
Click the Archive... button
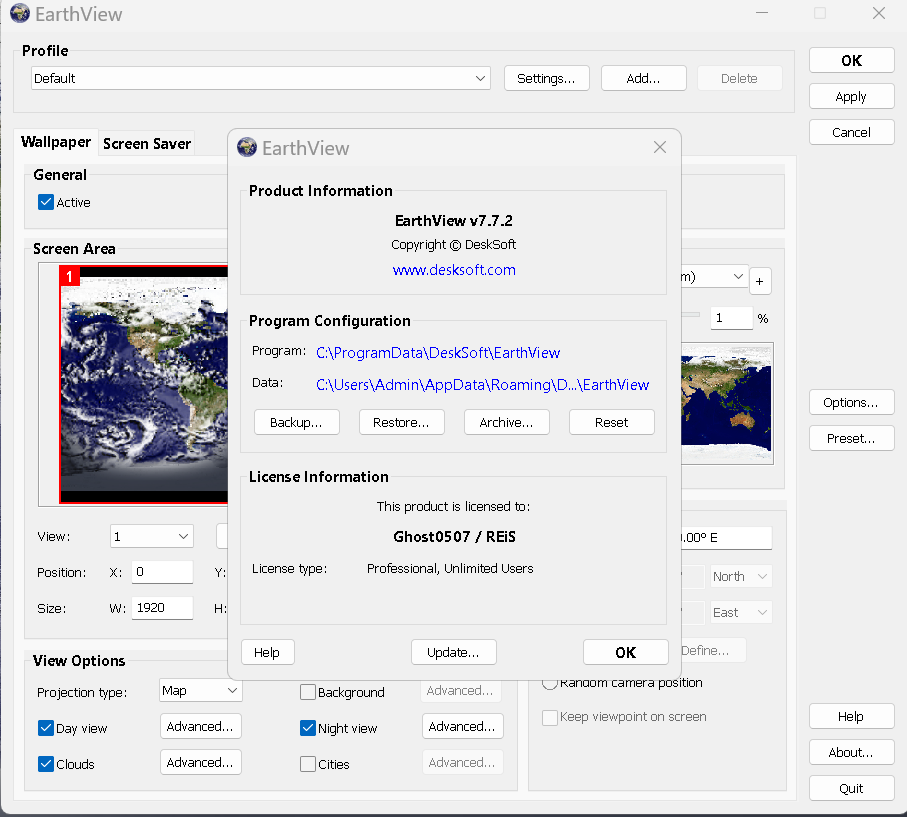507,422
